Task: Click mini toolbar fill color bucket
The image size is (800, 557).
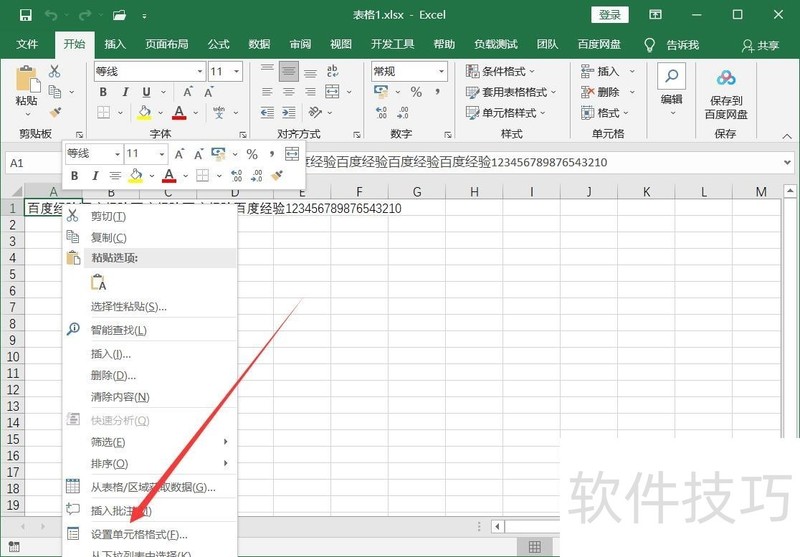Action: point(136,175)
